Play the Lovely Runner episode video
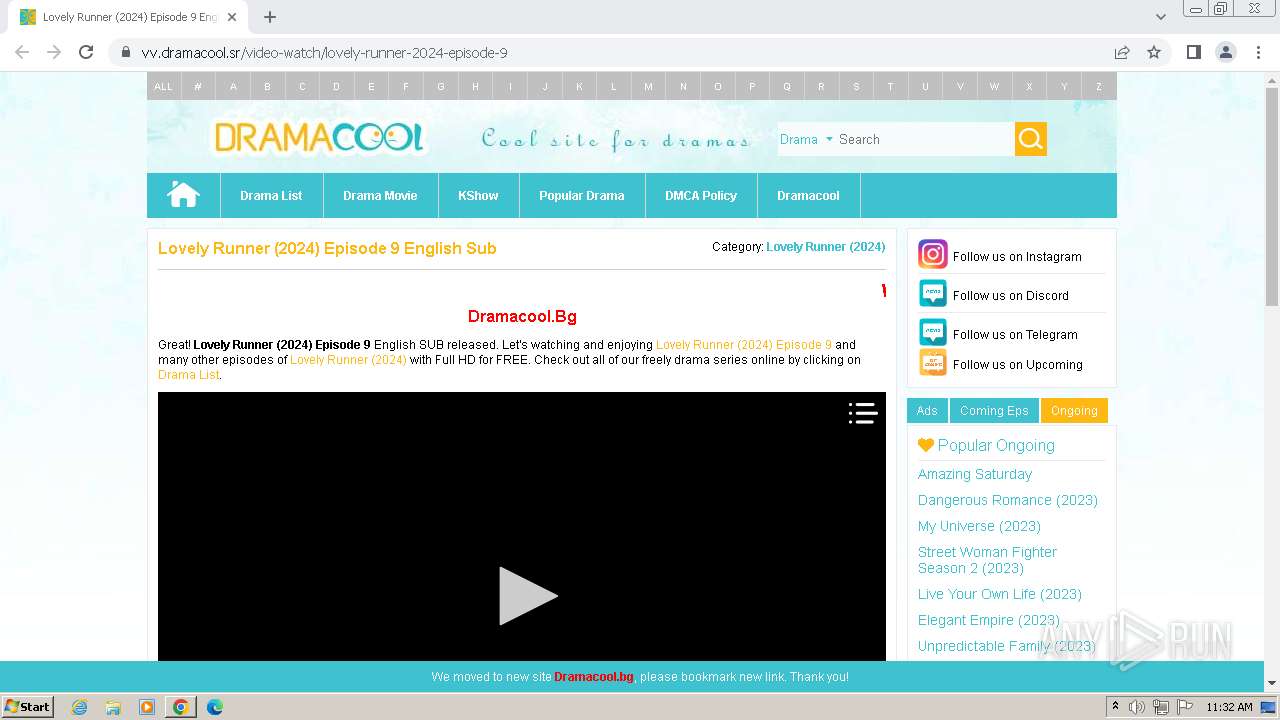 coord(528,596)
